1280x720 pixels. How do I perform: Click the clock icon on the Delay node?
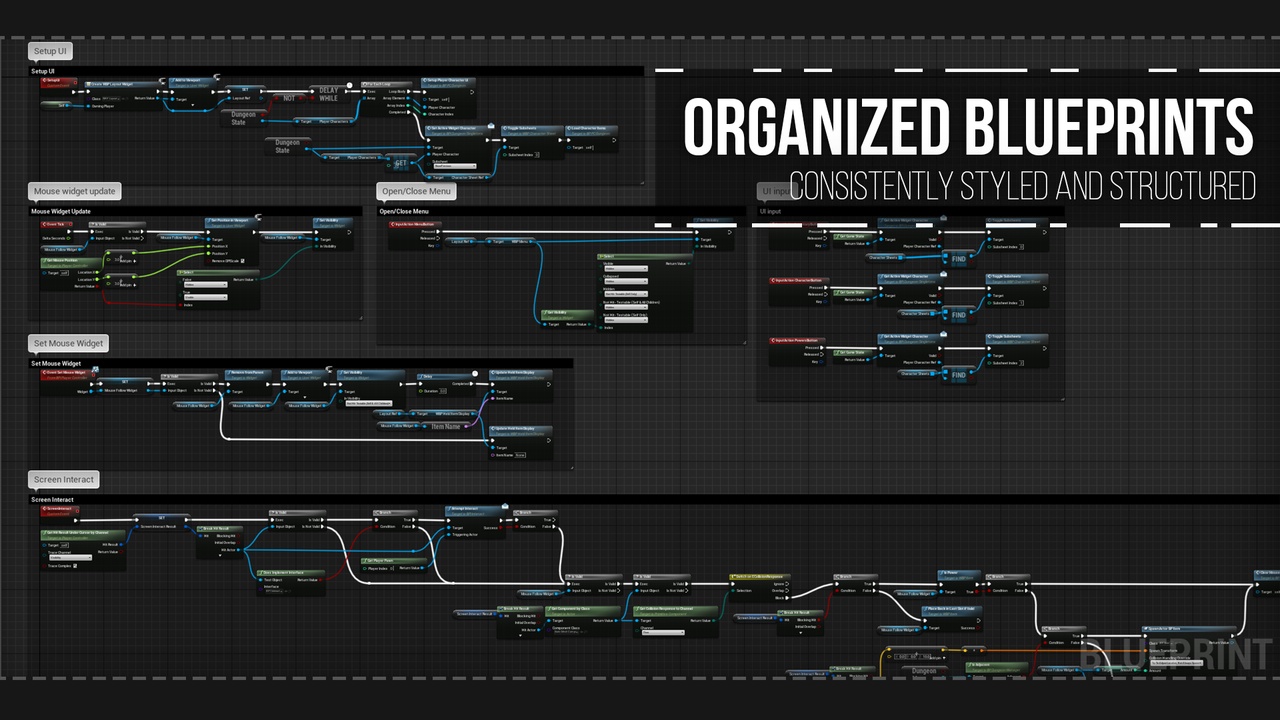pyautogui.click(x=474, y=374)
